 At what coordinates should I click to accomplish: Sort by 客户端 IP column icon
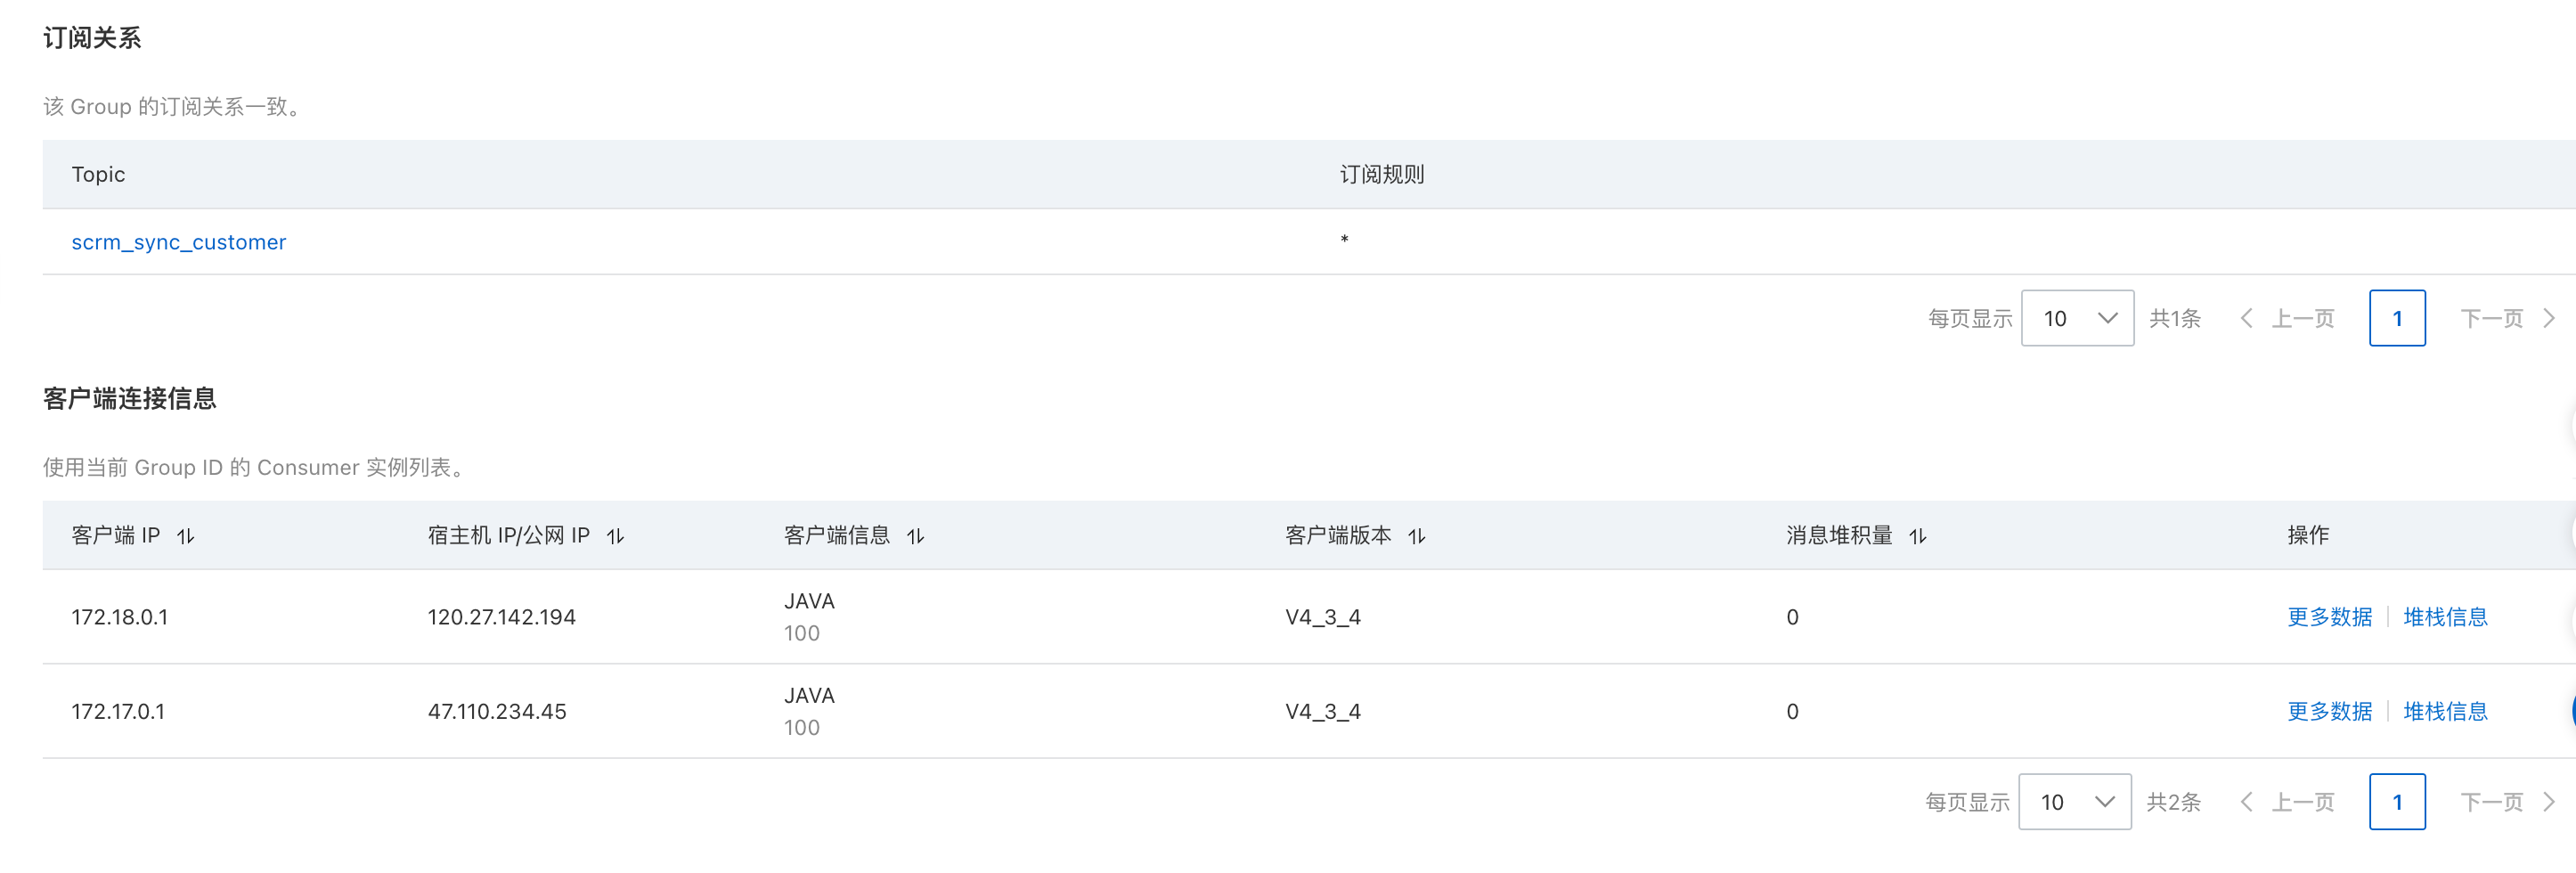coord(186,537)
